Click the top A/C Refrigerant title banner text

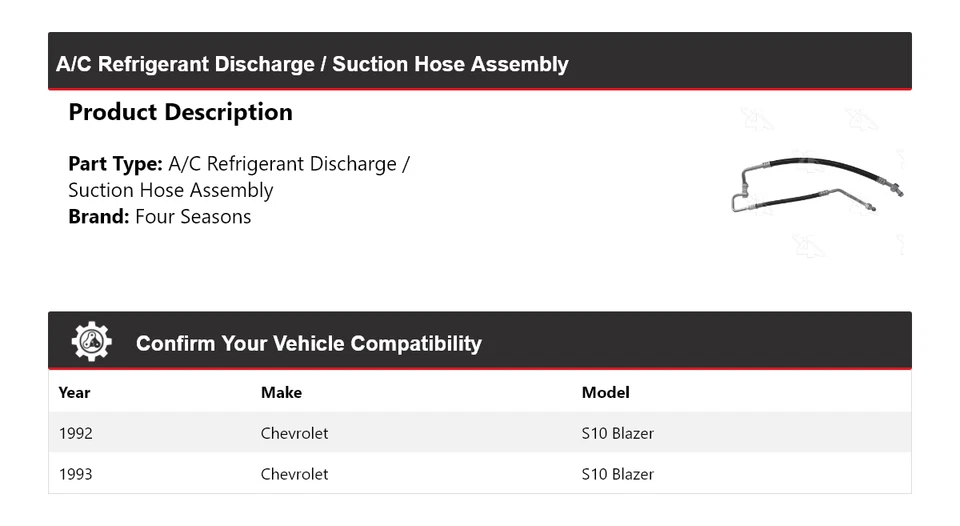point(312,64)
